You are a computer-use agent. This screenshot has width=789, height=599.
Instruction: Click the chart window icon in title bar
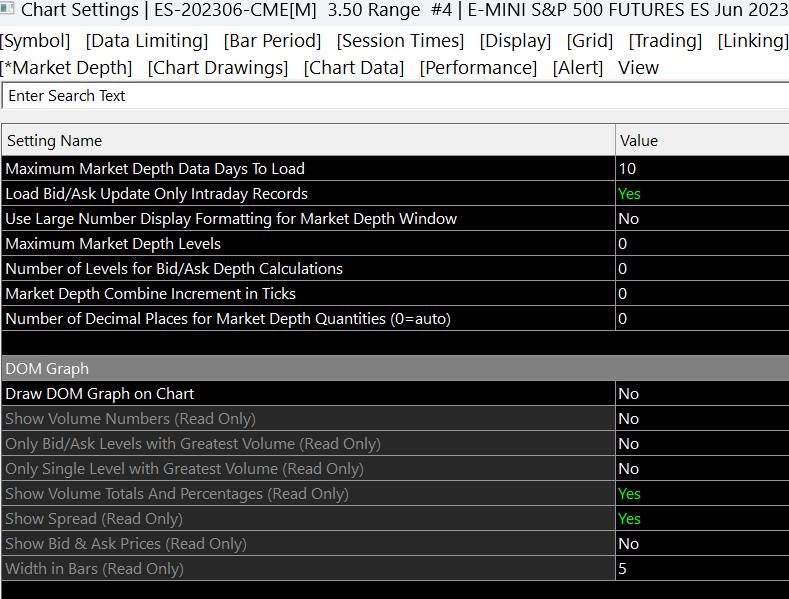7,9
